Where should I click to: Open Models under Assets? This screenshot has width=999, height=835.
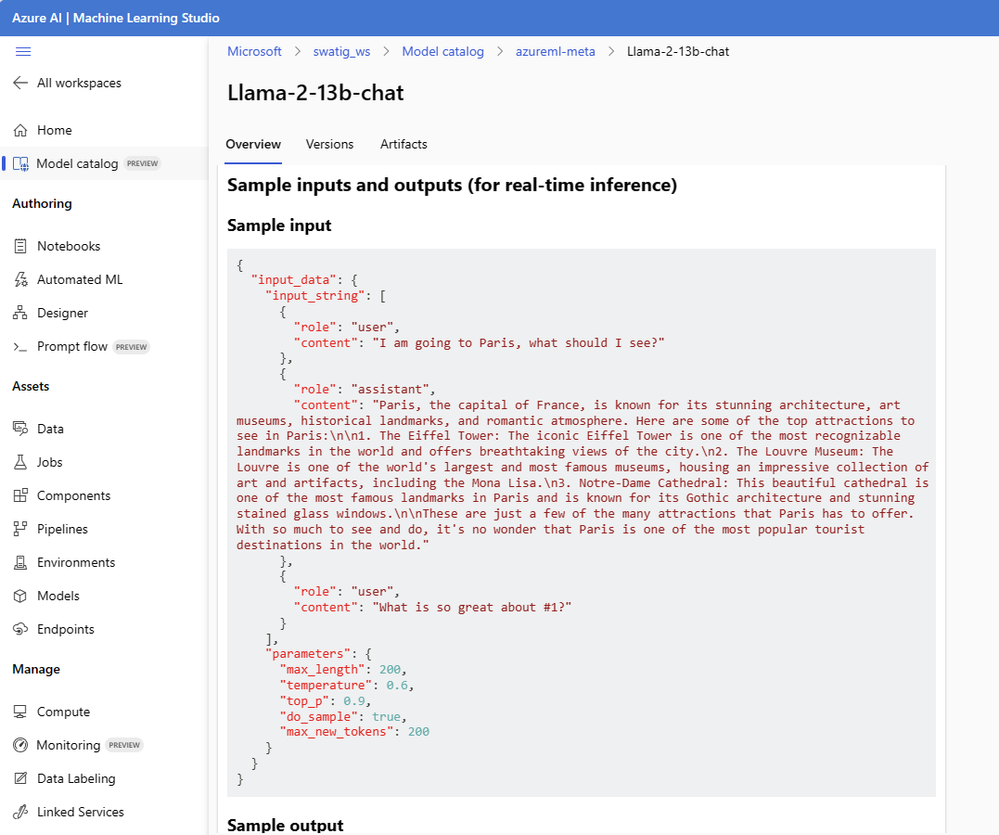tap(58, 596)
